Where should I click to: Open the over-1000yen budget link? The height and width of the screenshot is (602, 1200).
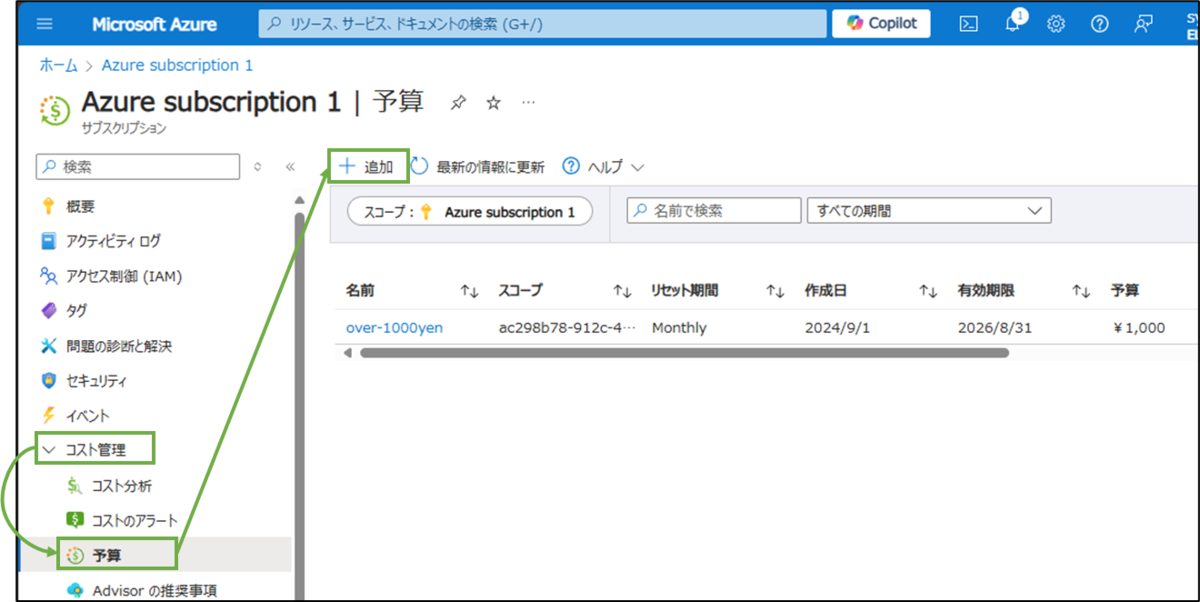394,327
